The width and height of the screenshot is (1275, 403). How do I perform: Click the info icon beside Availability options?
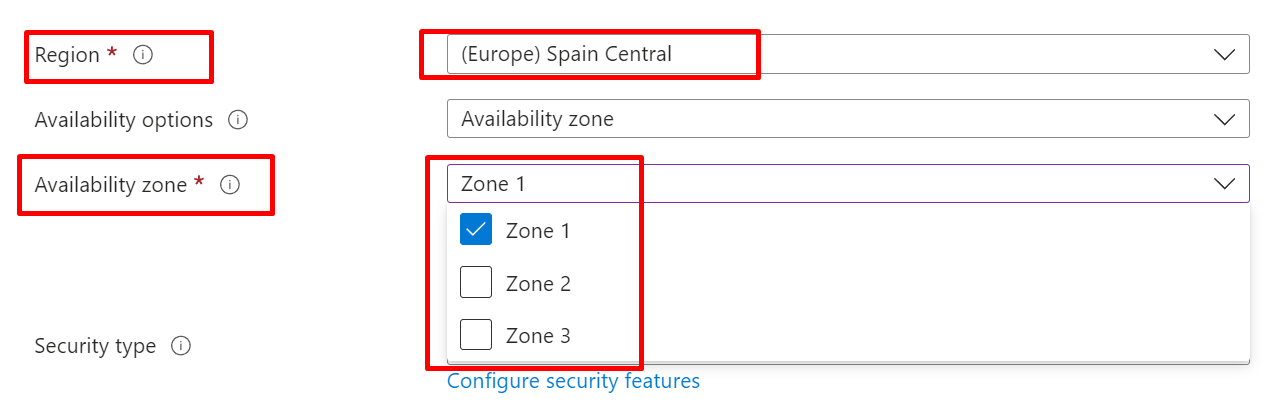238,120
